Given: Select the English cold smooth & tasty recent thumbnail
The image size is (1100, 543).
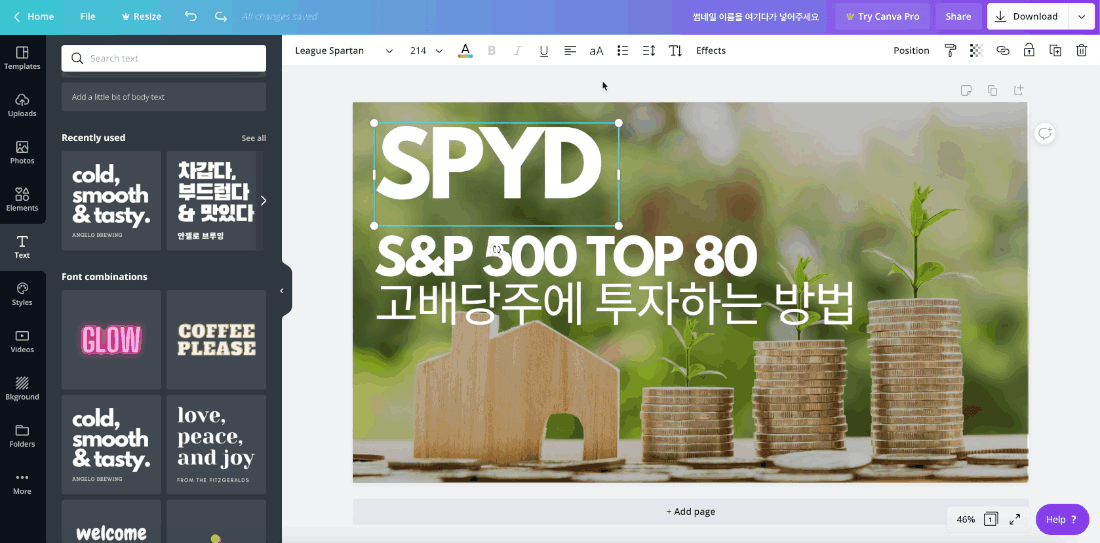Looking at the screenshot, I should pos(111,201).
